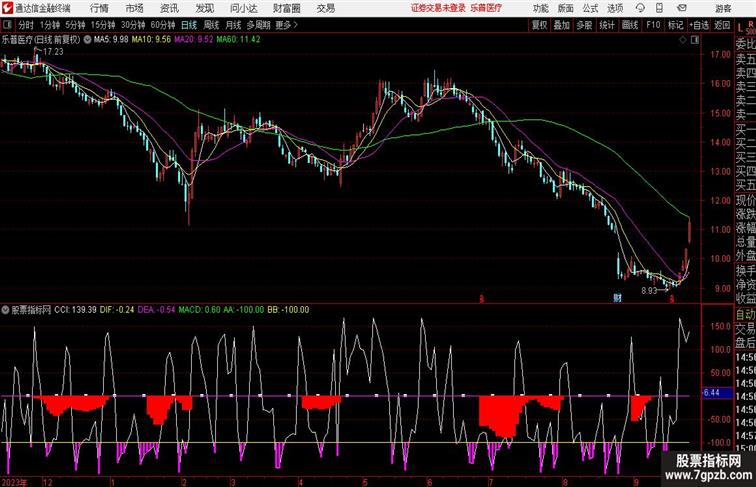Open the 功能 menu
This screenshot has width=756, height=487.
point(541,8)
